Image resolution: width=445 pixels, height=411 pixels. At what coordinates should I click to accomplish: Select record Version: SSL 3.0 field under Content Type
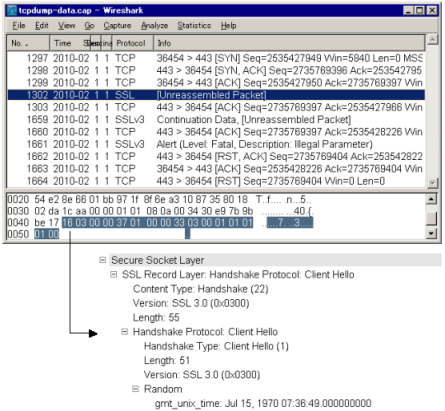coord(191,303)
